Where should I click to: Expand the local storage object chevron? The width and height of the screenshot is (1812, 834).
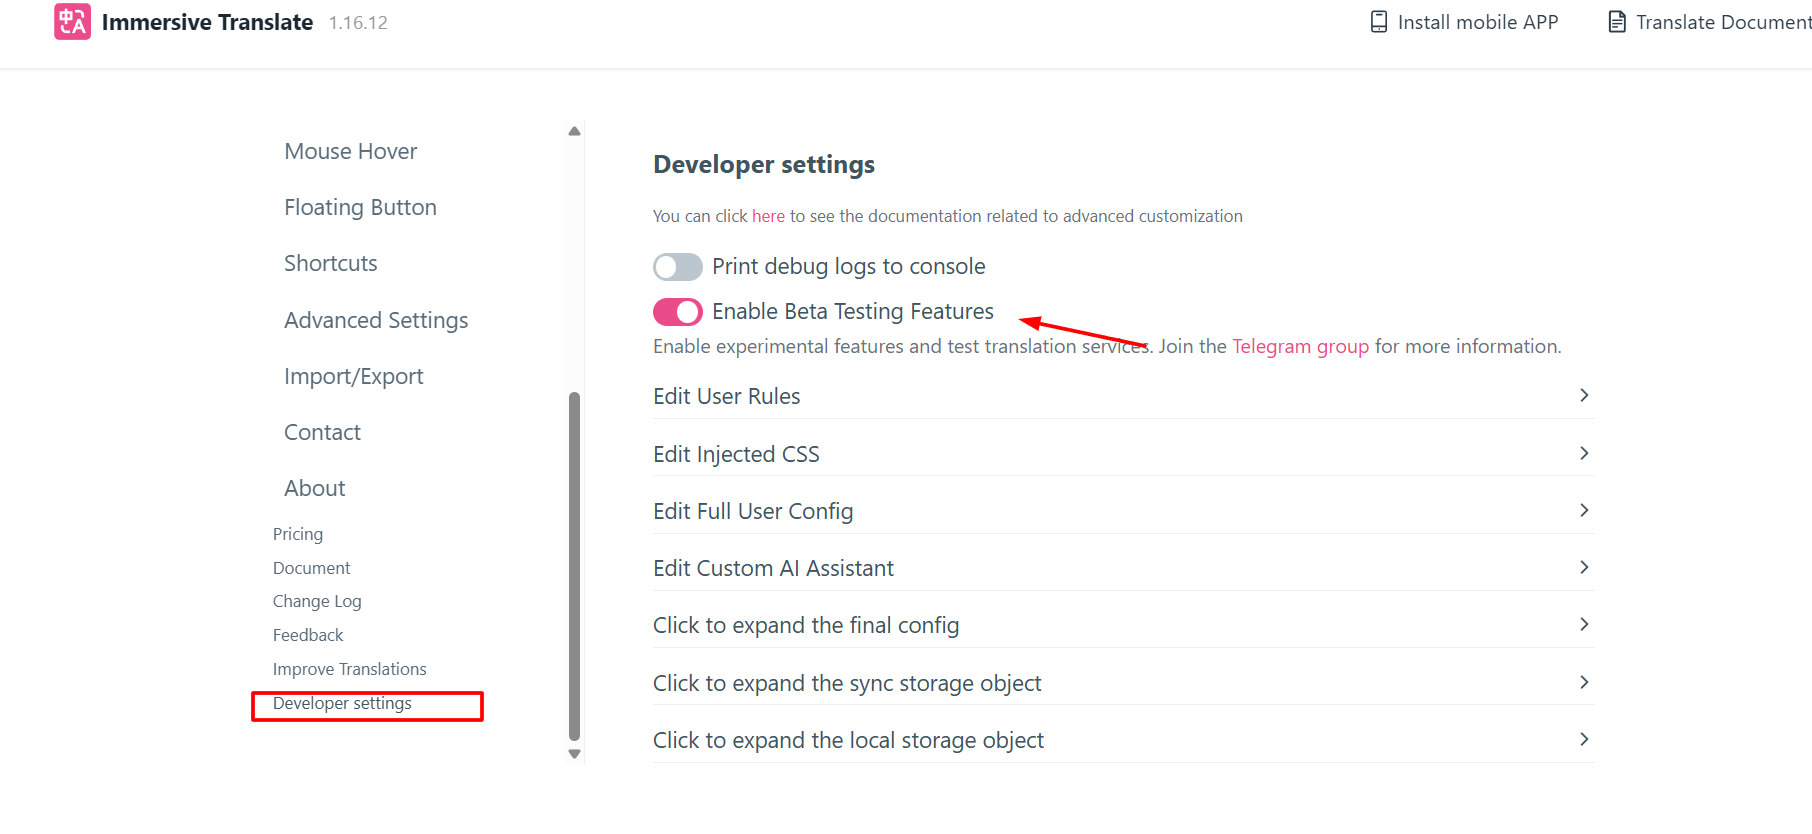1584,739
